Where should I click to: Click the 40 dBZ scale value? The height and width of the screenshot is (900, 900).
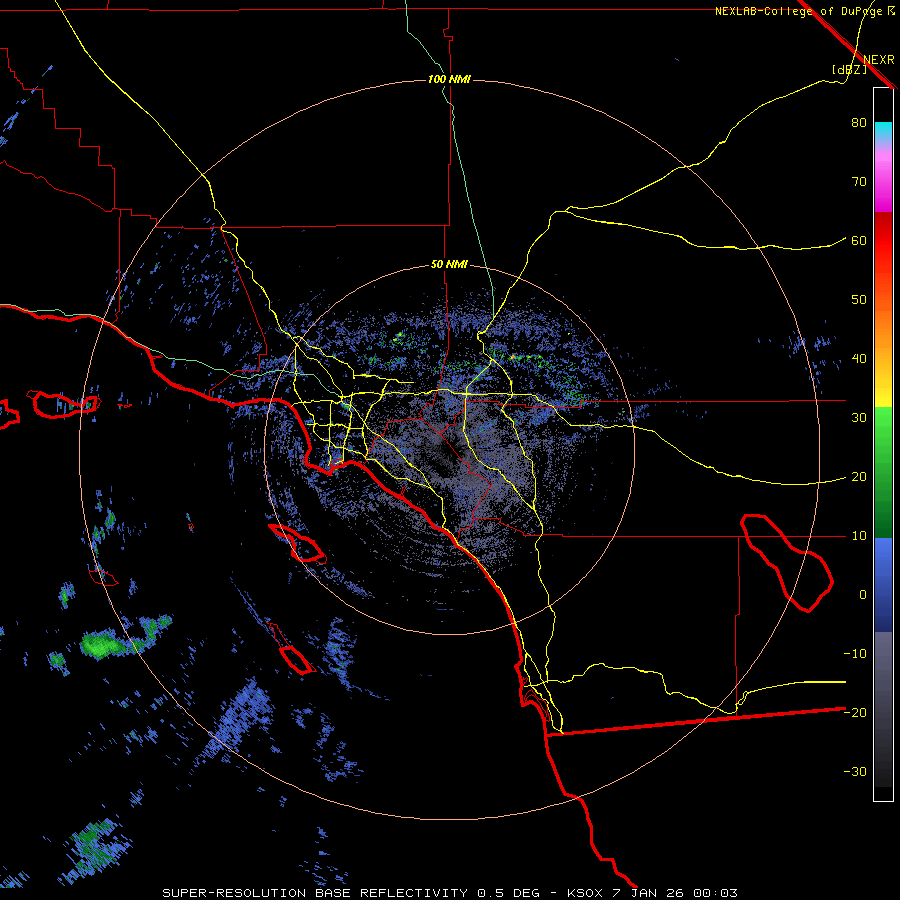(x=859, y=359)
